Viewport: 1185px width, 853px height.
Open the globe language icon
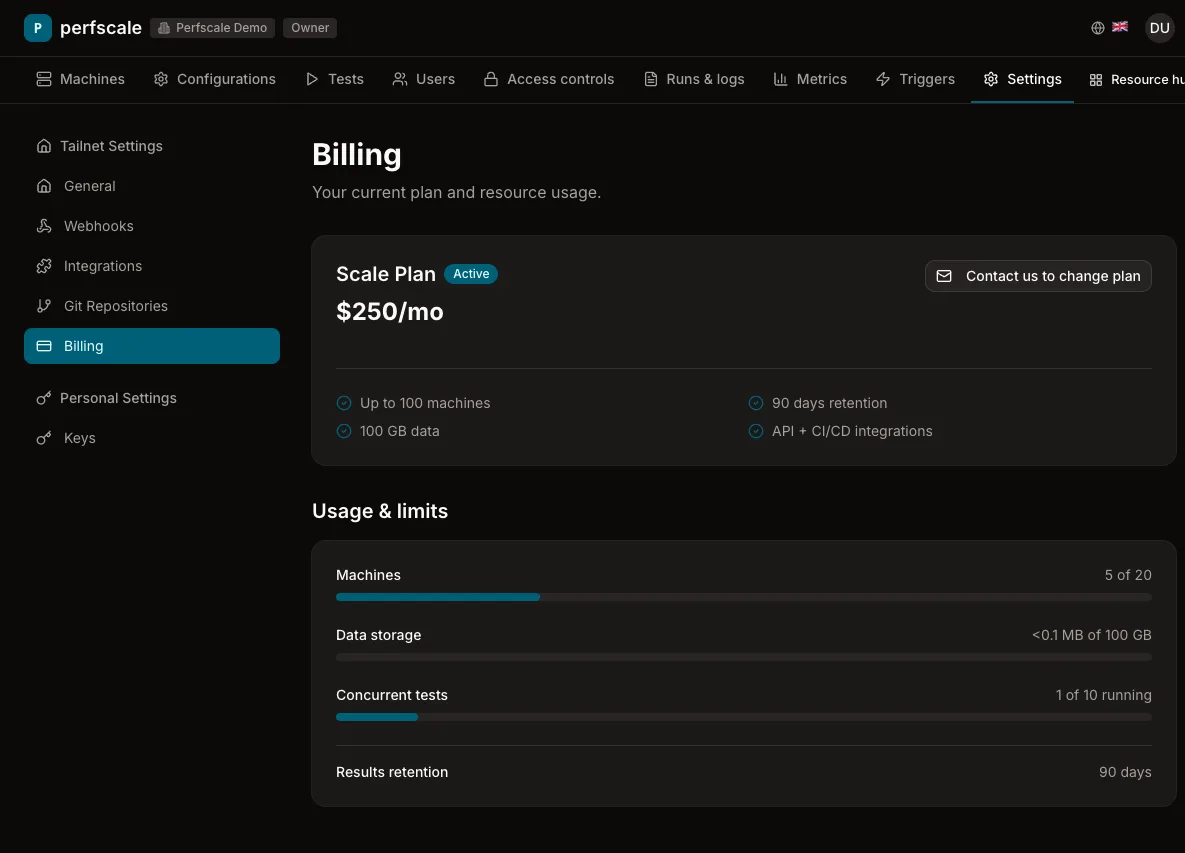click(1098, 28)
